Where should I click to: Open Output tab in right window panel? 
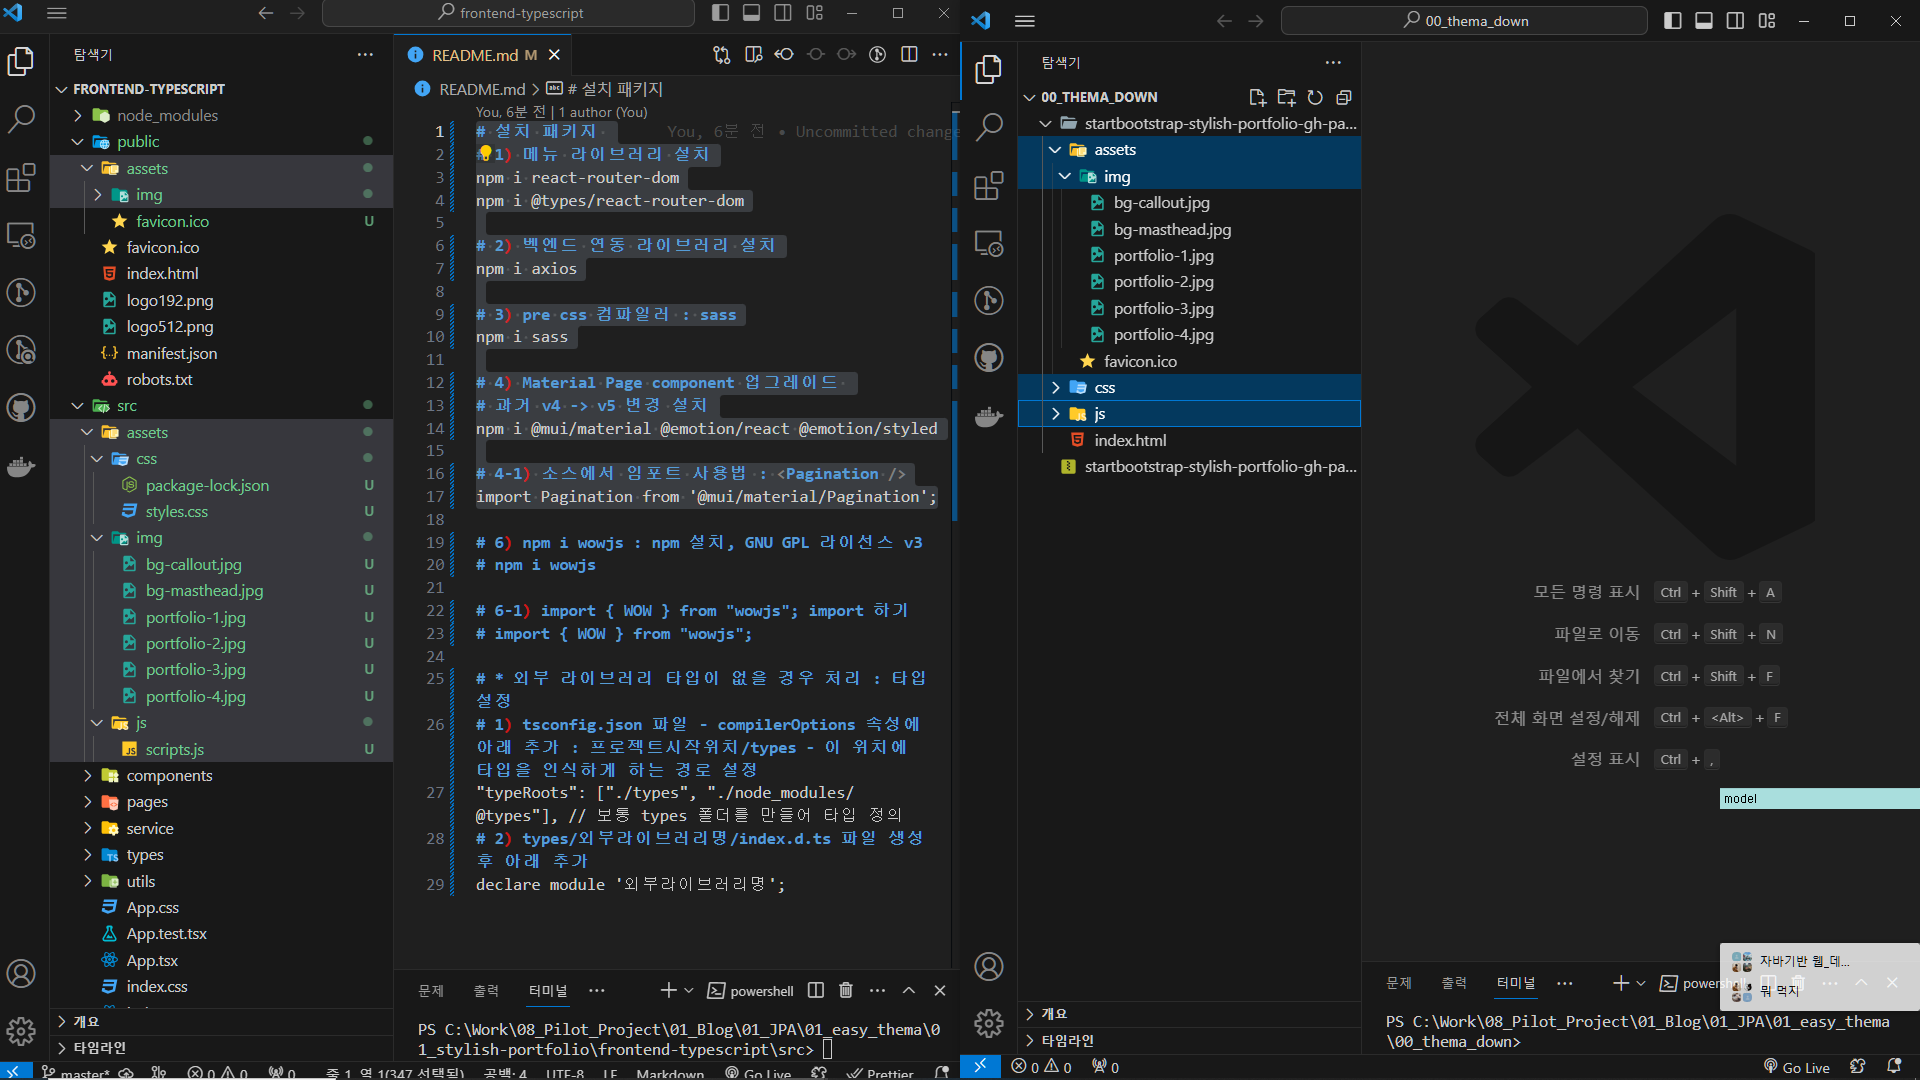point(1454,983)
